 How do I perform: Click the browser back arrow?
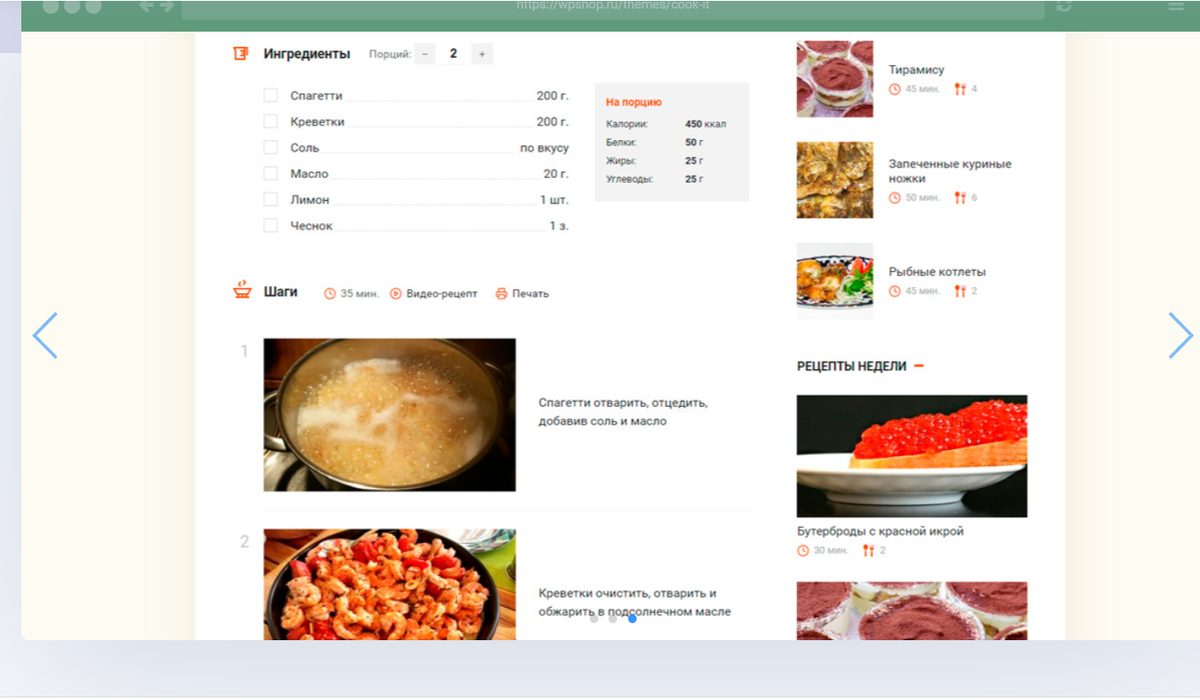click(x=146, y=6)
